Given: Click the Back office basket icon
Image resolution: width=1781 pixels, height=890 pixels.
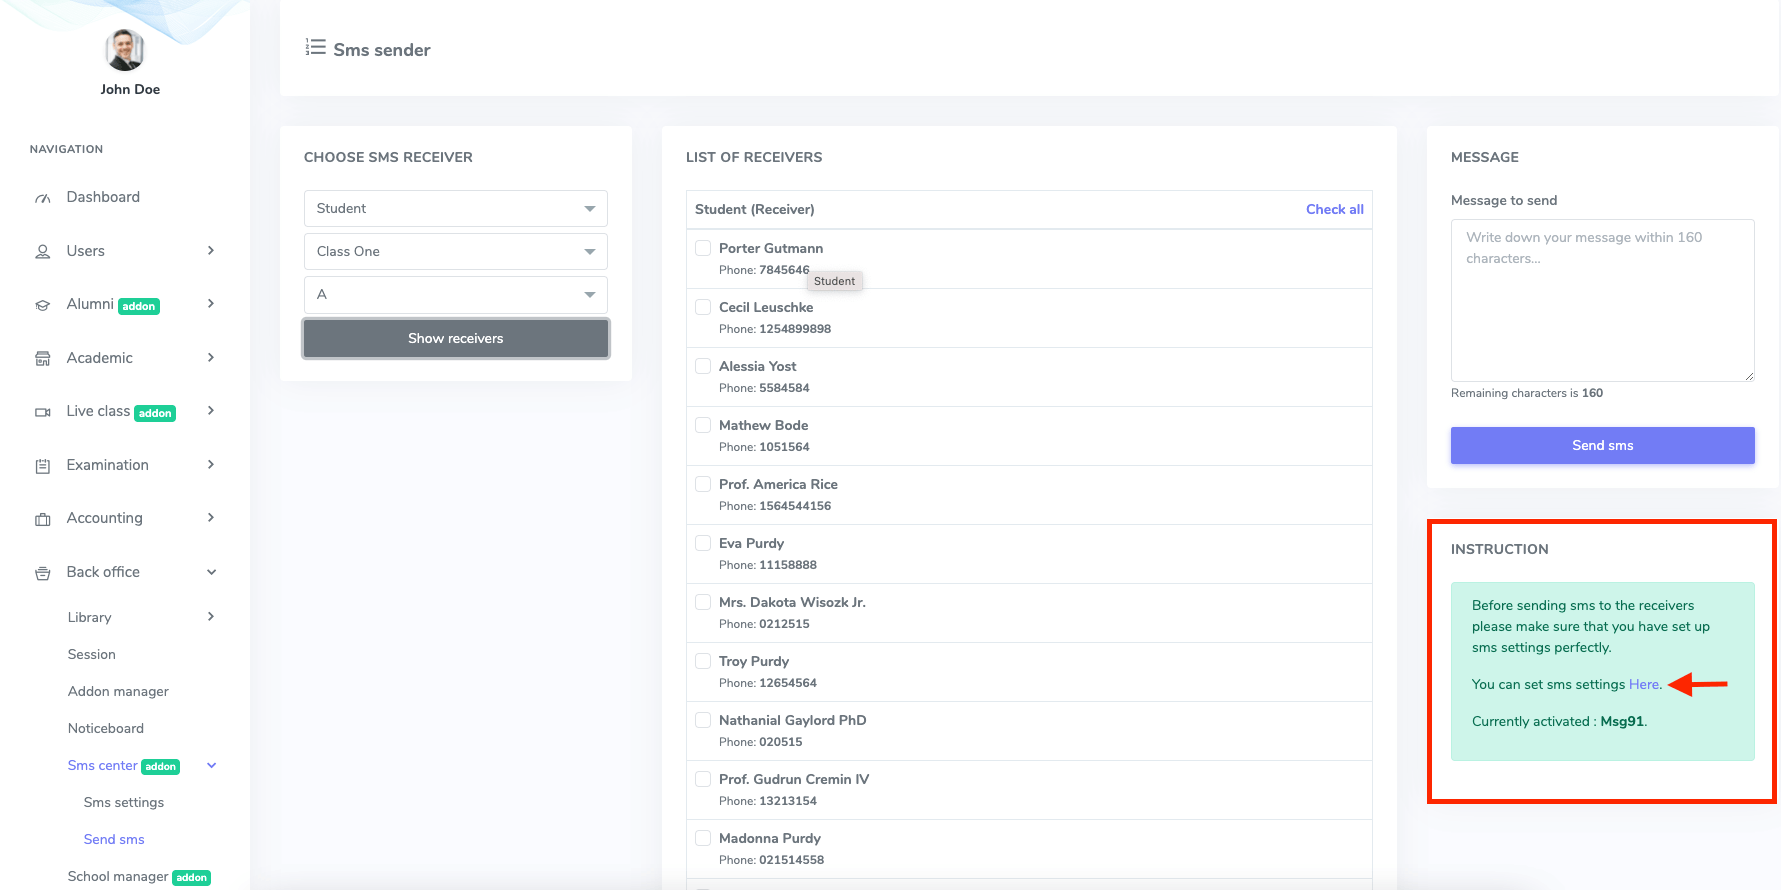Looking at the screenshot, I should tap(43, 573).
